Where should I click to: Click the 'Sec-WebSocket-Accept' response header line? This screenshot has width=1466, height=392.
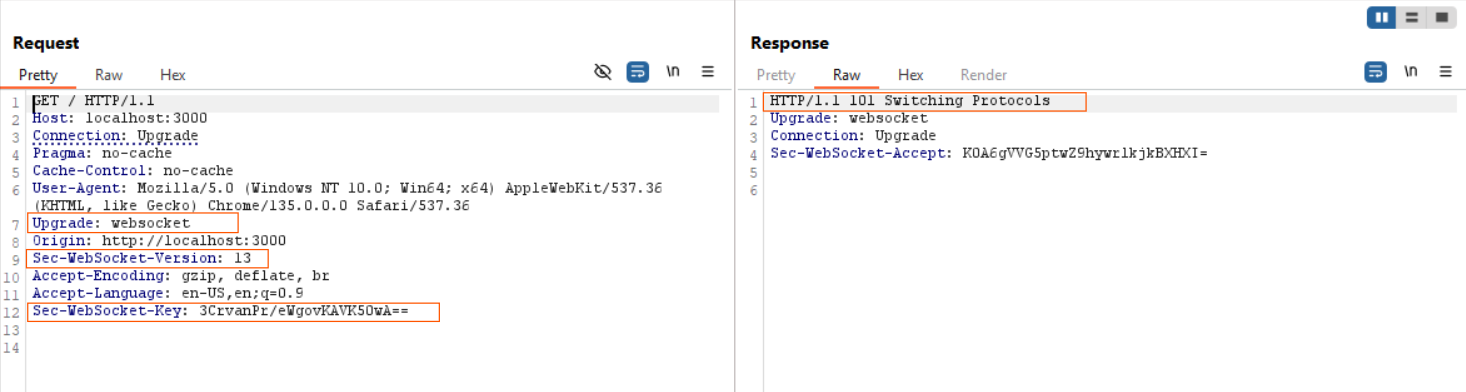coord(989,153)
